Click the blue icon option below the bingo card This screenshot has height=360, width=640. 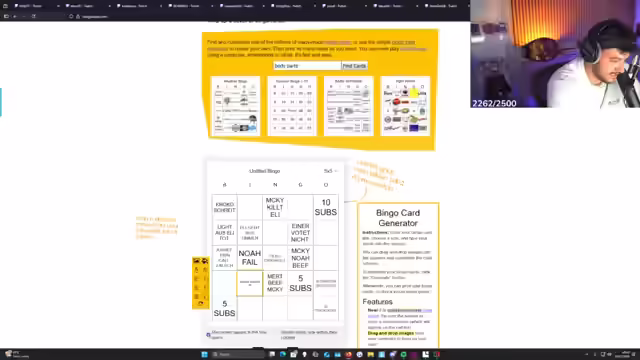[x=208, y=335]
